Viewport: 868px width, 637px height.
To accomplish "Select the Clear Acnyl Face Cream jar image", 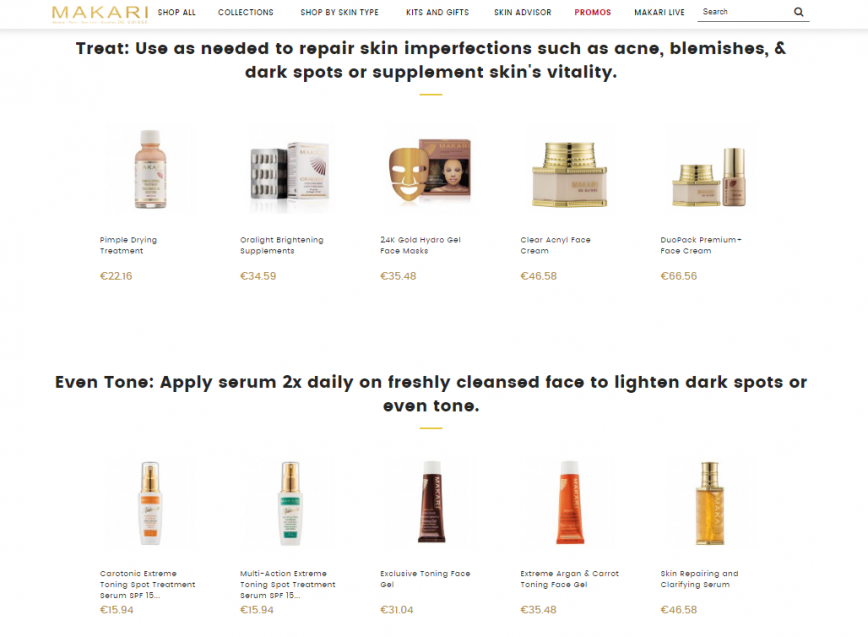I will click(x=570, y=174).
